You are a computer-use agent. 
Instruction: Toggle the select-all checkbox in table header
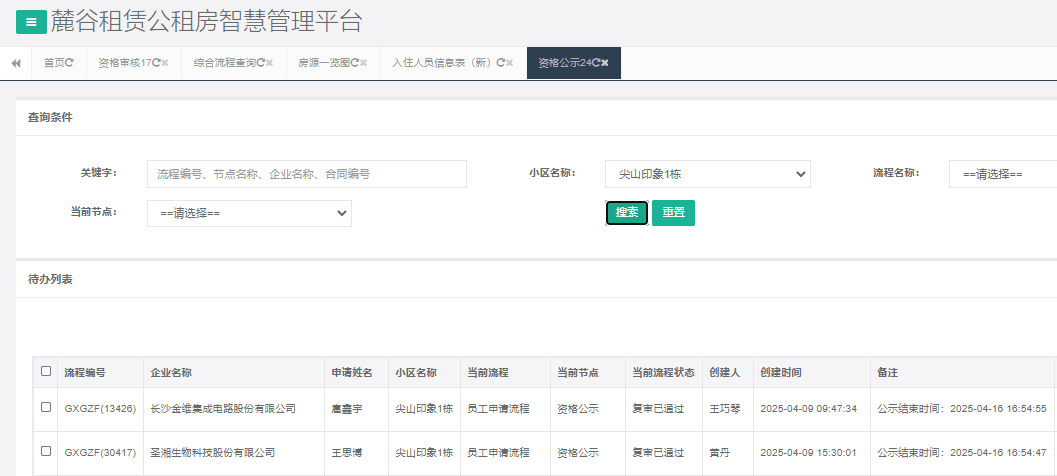coord(46,372)
